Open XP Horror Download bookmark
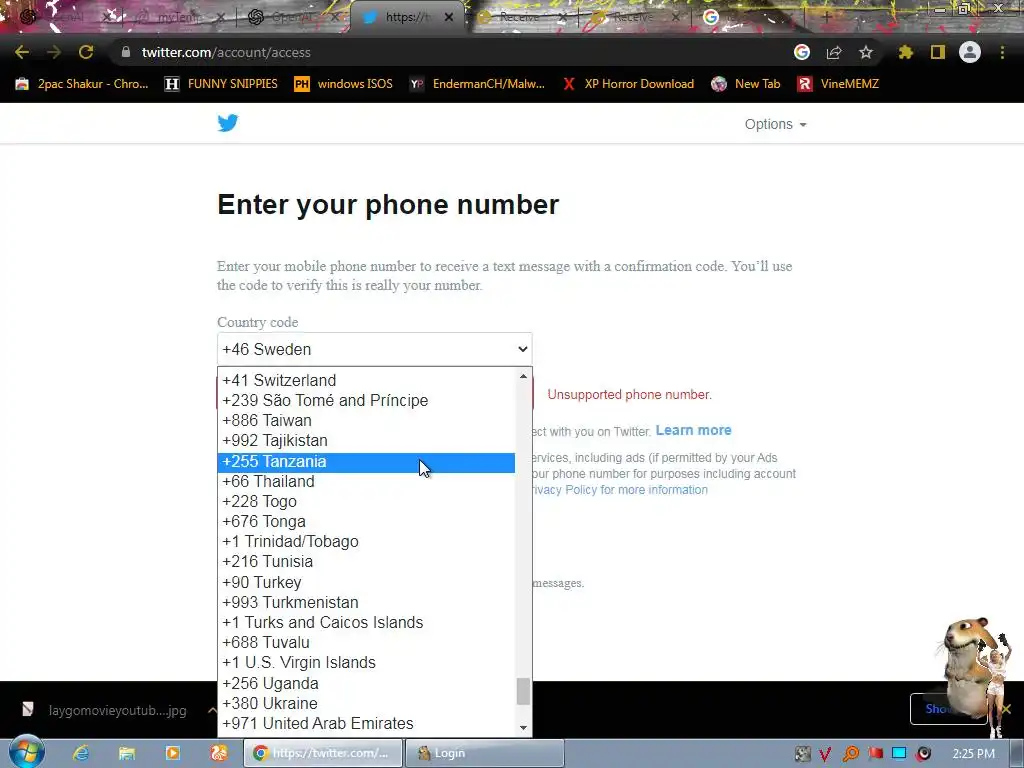The width and height of the screenshot is (1024, 768). [x=628, y=84]
